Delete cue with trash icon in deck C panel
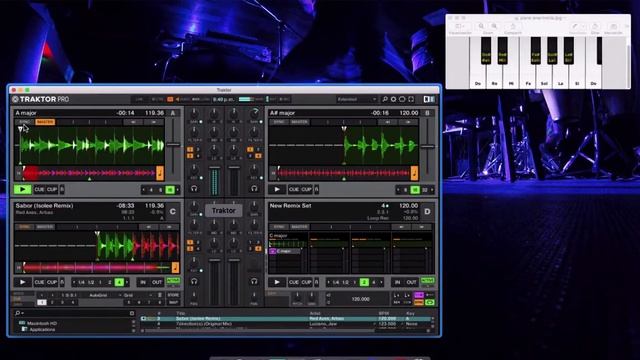This screenshot has width=640, height=360. tap(160, 295)
